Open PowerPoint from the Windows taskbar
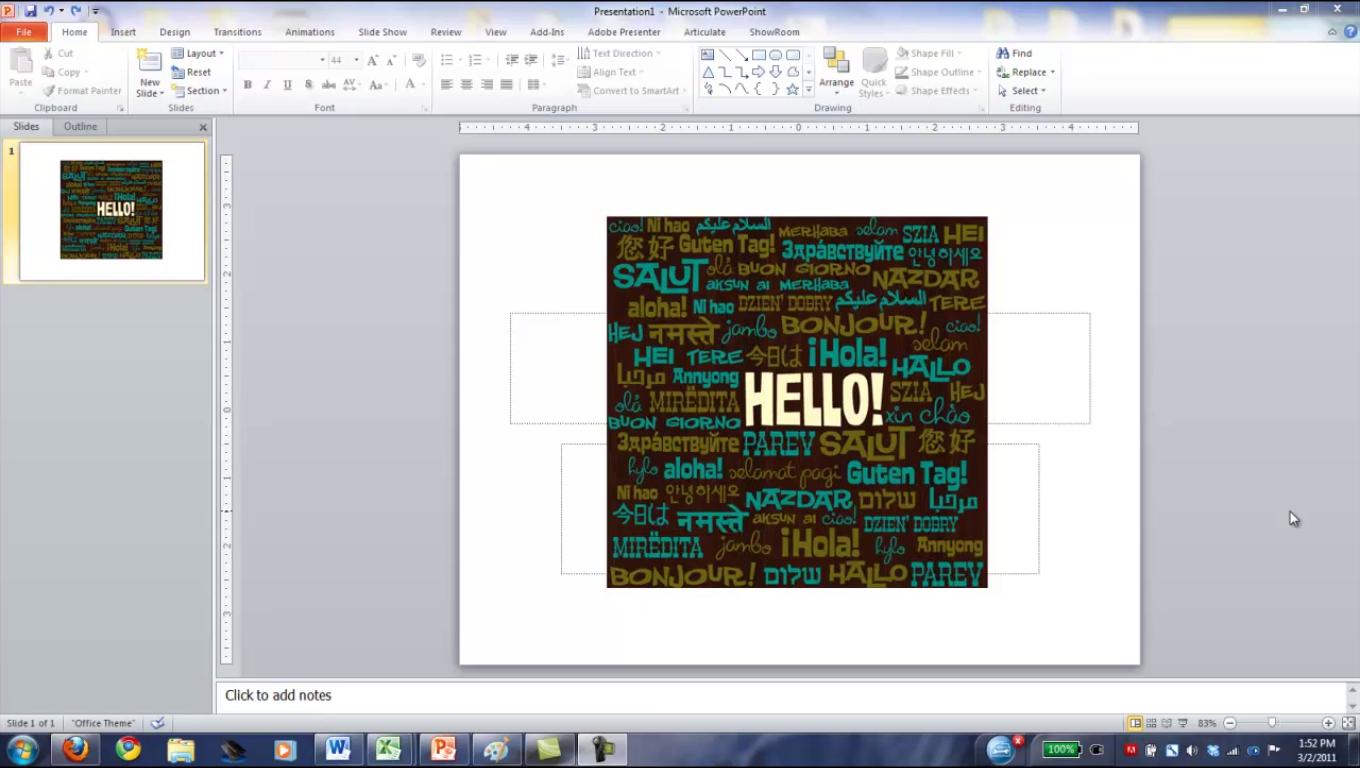1360x768 pixels. tap(443, 749)
